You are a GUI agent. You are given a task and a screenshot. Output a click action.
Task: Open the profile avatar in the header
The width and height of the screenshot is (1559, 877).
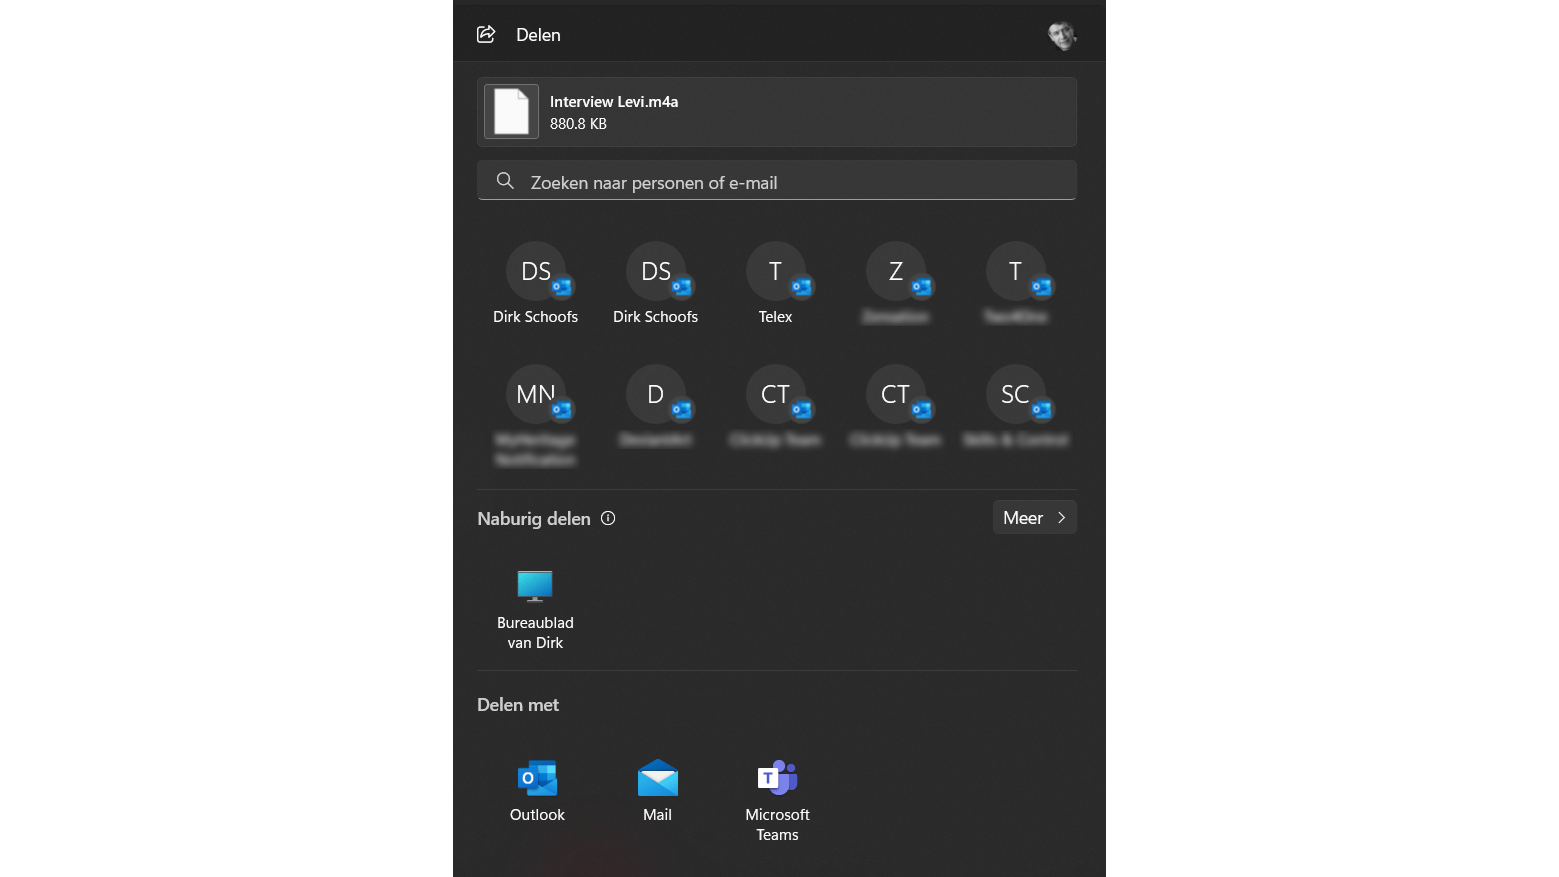1062,35
